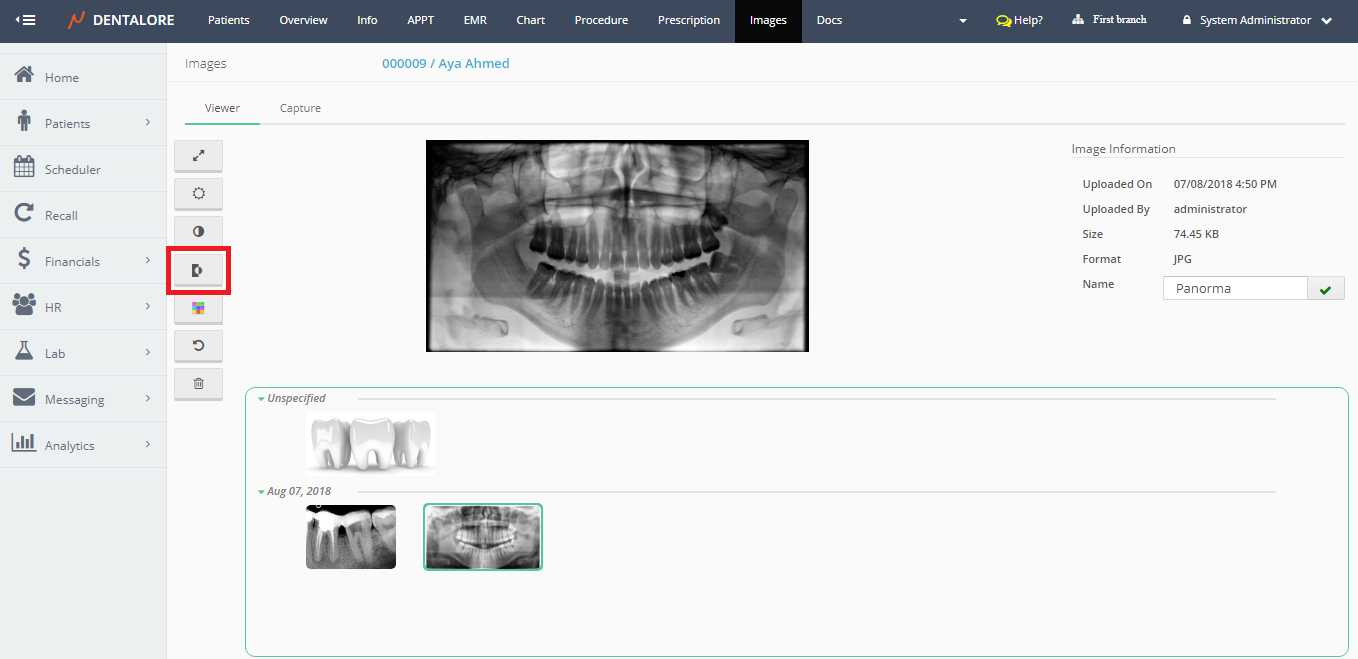Delete the image using trash icon
The height and width of the screenshot is (659, 1358).
tap(198, 384)
